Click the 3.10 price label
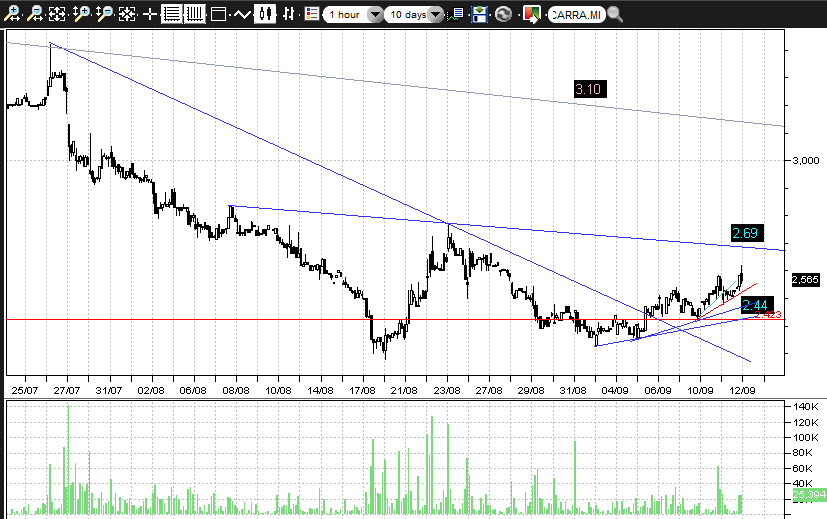The width and height of the screenshot is (827, 519). (x=589, y=89)
